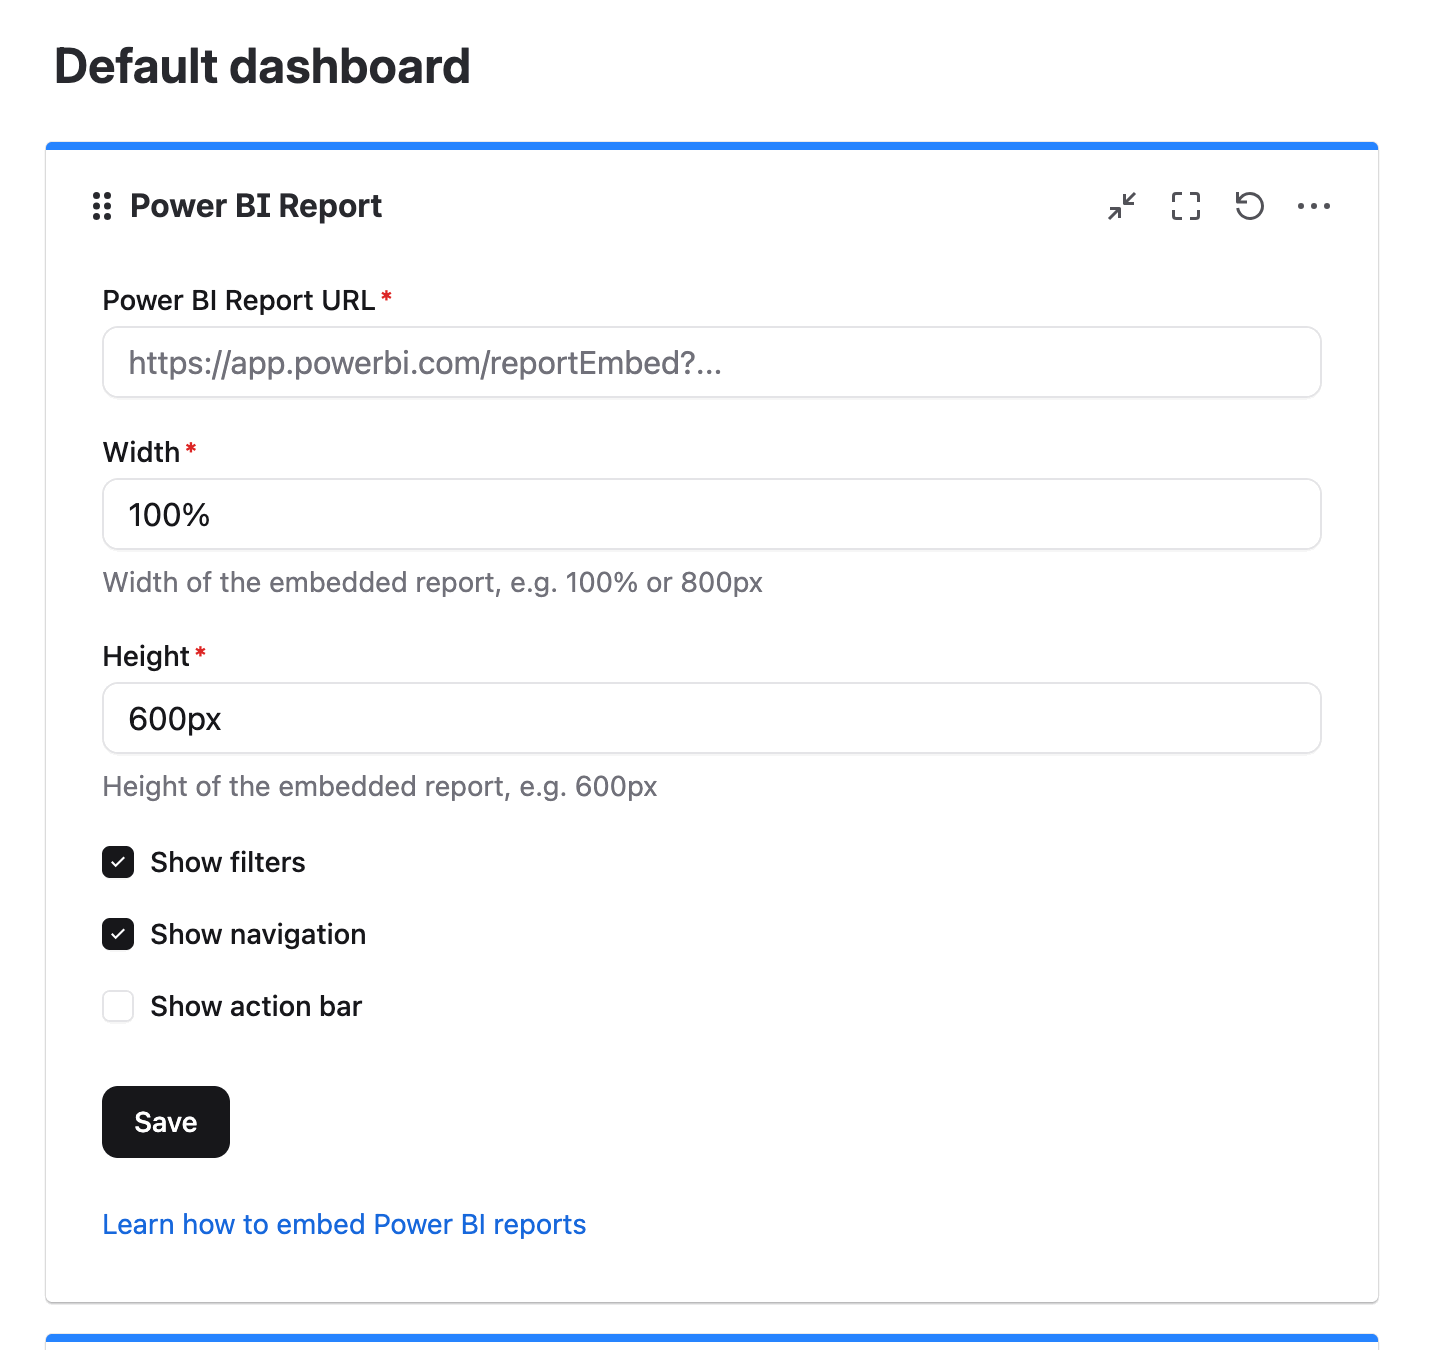Collapse the Power BI Report widget
The width and height of the screenshot is (1442, 1350).
click(x=1121, y=206)
